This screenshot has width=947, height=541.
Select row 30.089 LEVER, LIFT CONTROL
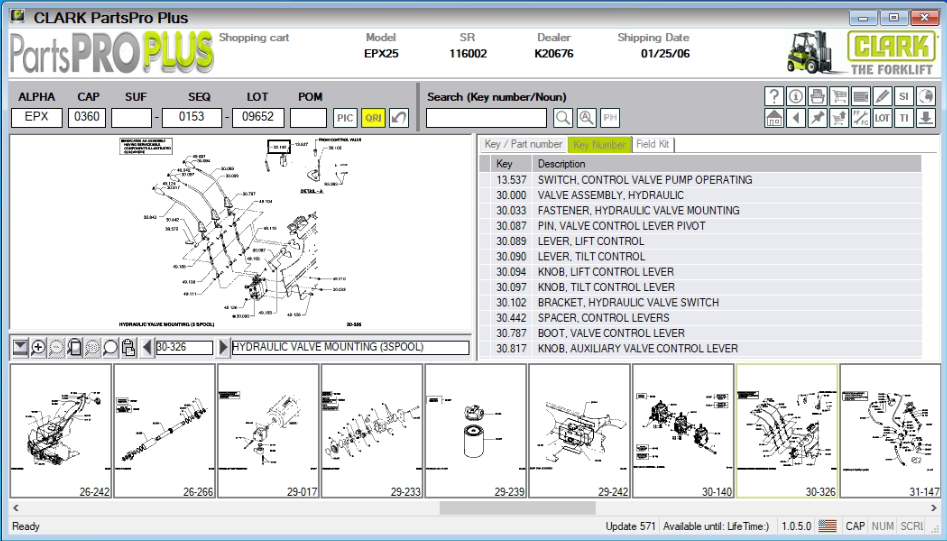tap(701, 241)
